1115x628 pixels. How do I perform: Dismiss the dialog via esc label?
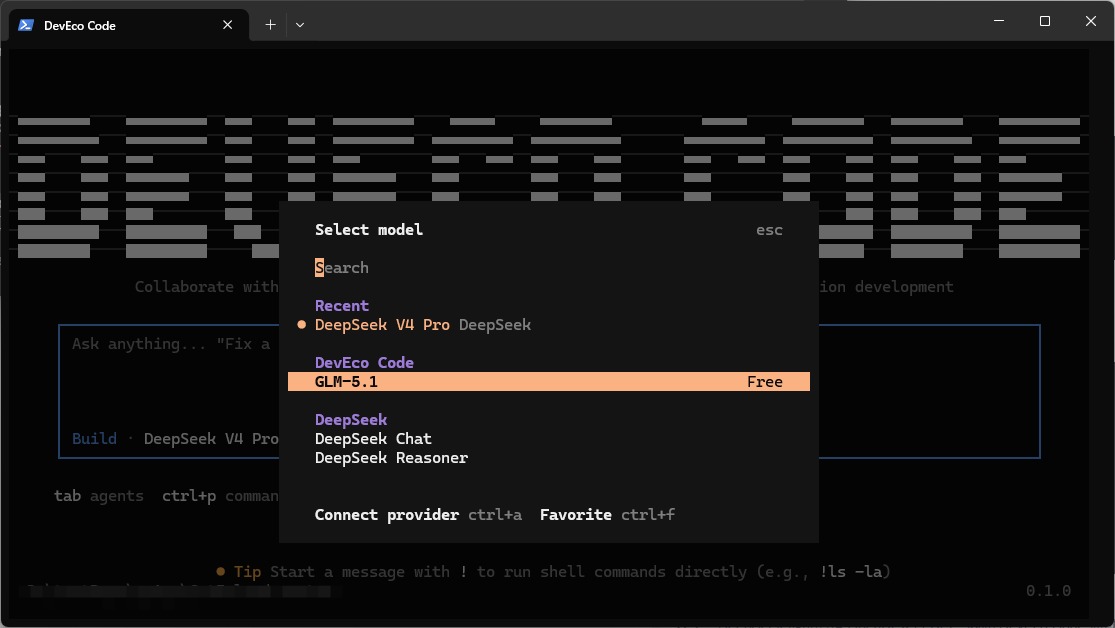[x=769, y=230]
